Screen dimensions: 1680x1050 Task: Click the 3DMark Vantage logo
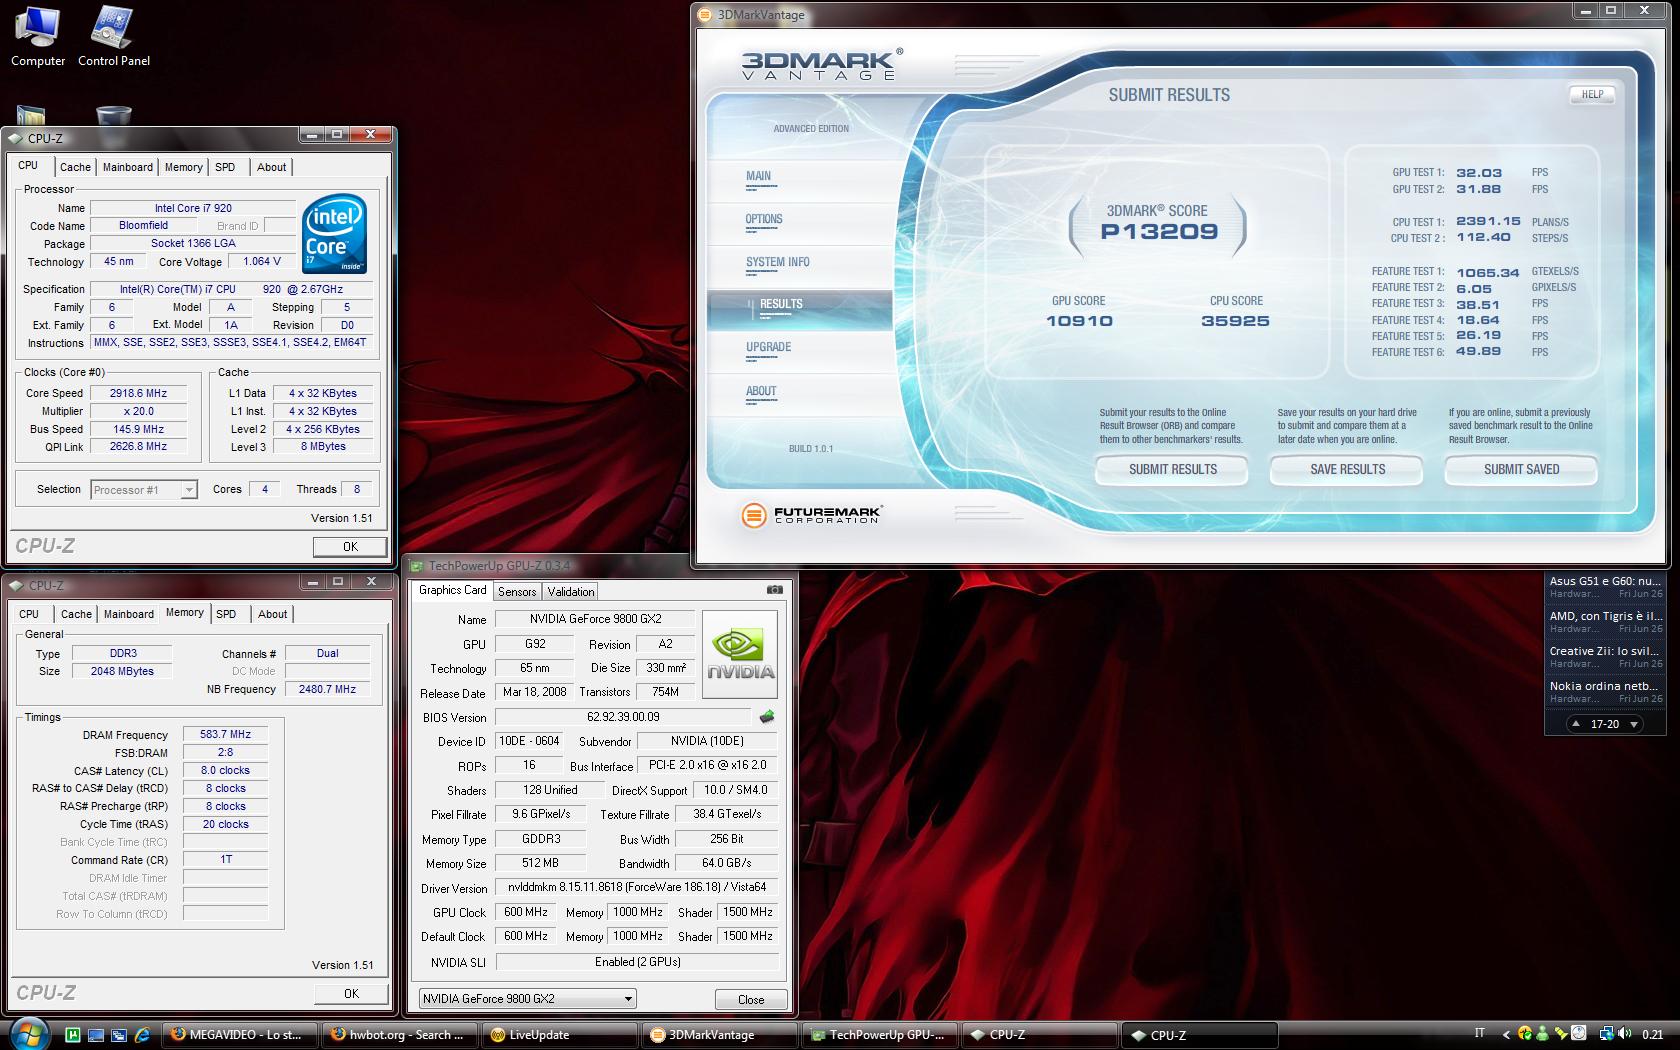pyautogui.click(x=822, y=63)
